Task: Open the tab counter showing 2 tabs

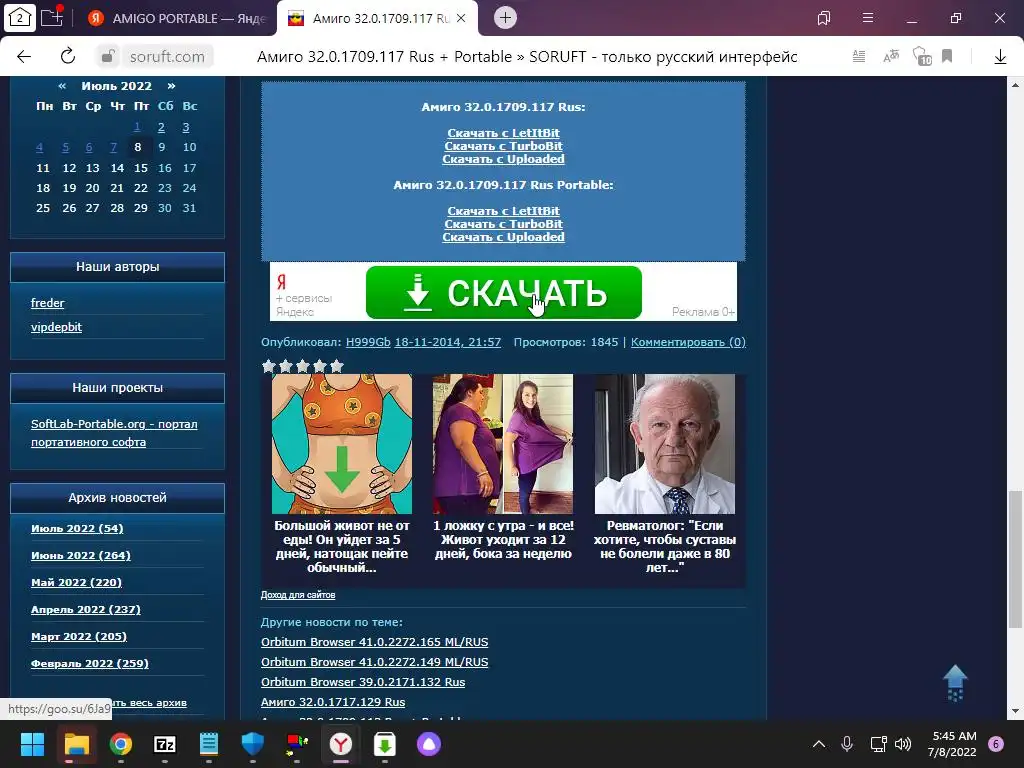Action: coord(20,18)
